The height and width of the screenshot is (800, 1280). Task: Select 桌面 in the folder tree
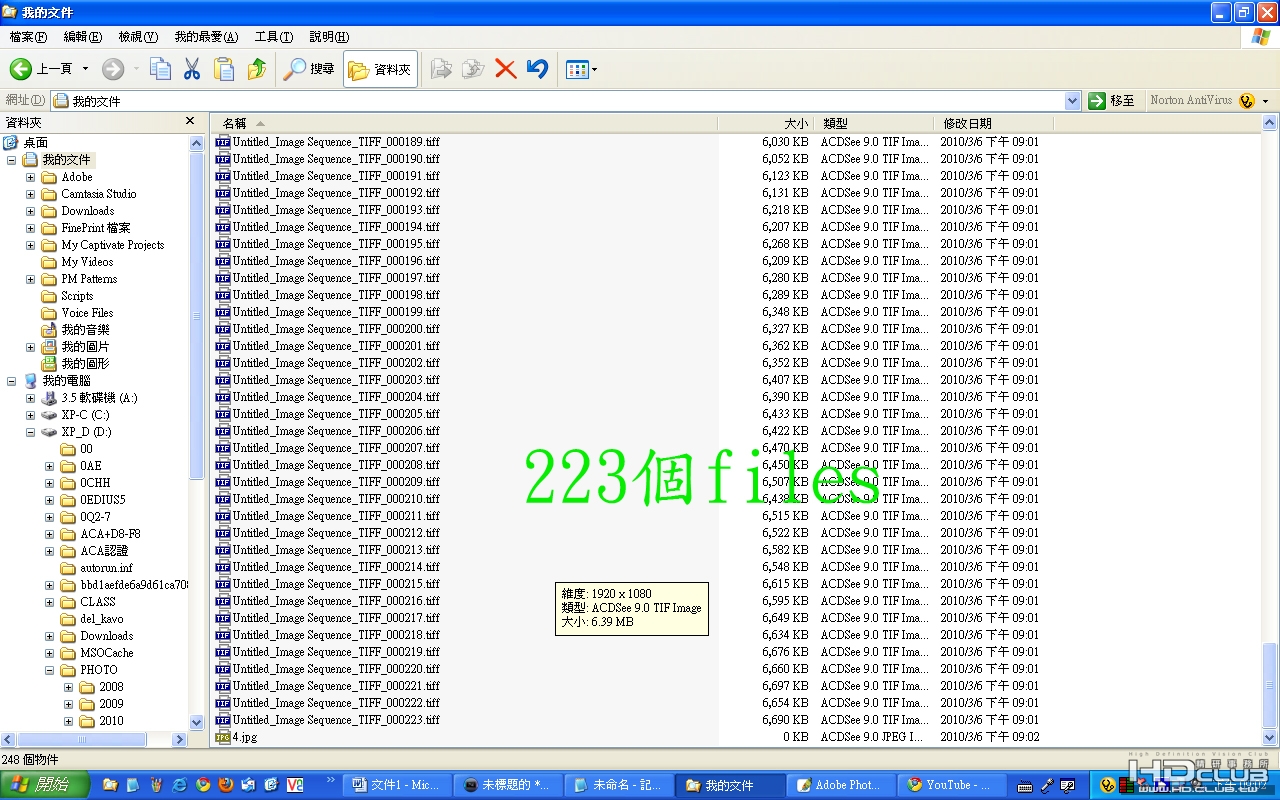click(35, 143)
